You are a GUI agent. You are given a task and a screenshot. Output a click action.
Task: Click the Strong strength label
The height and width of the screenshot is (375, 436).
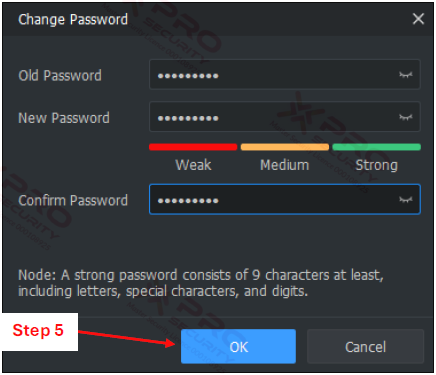click(x=377, y=165)
